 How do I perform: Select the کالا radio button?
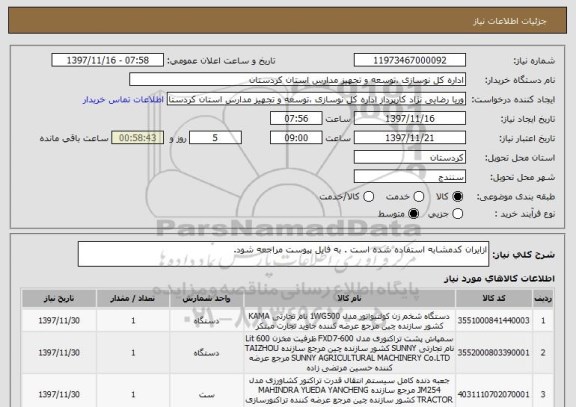(457, 197)
